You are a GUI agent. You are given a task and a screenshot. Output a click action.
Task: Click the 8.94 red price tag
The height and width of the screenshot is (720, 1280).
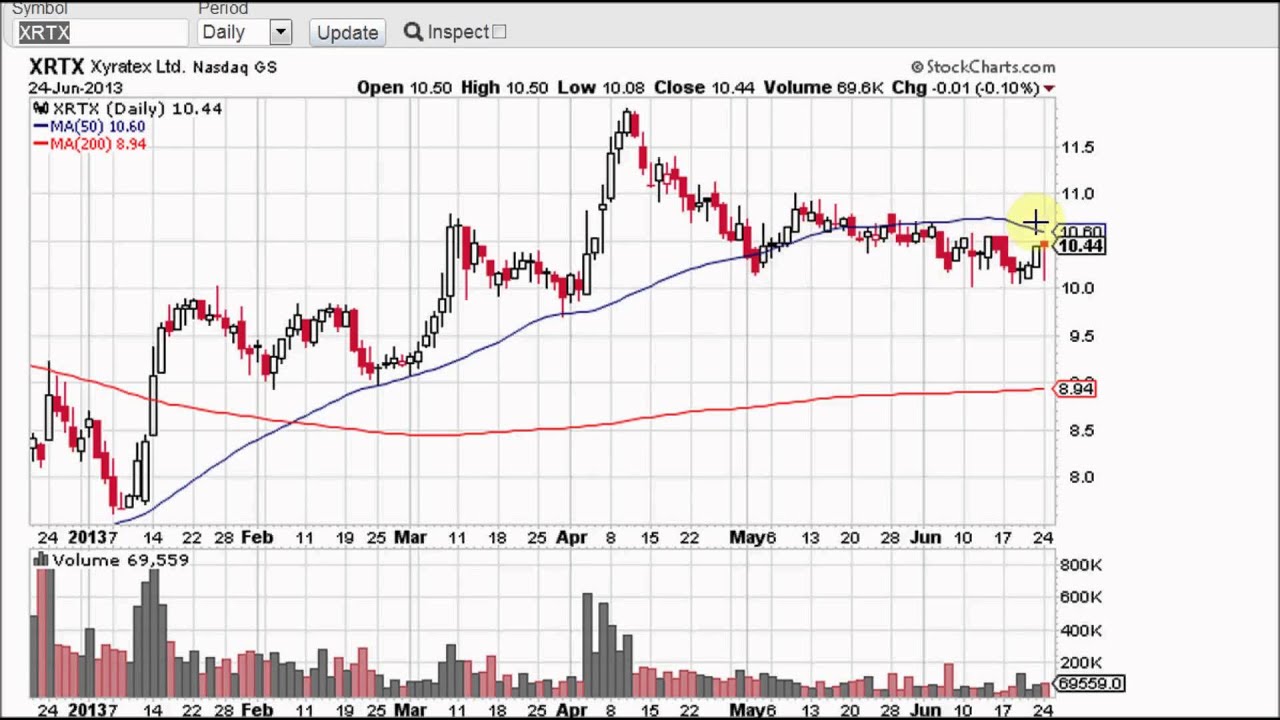(x=1075, y=389)
